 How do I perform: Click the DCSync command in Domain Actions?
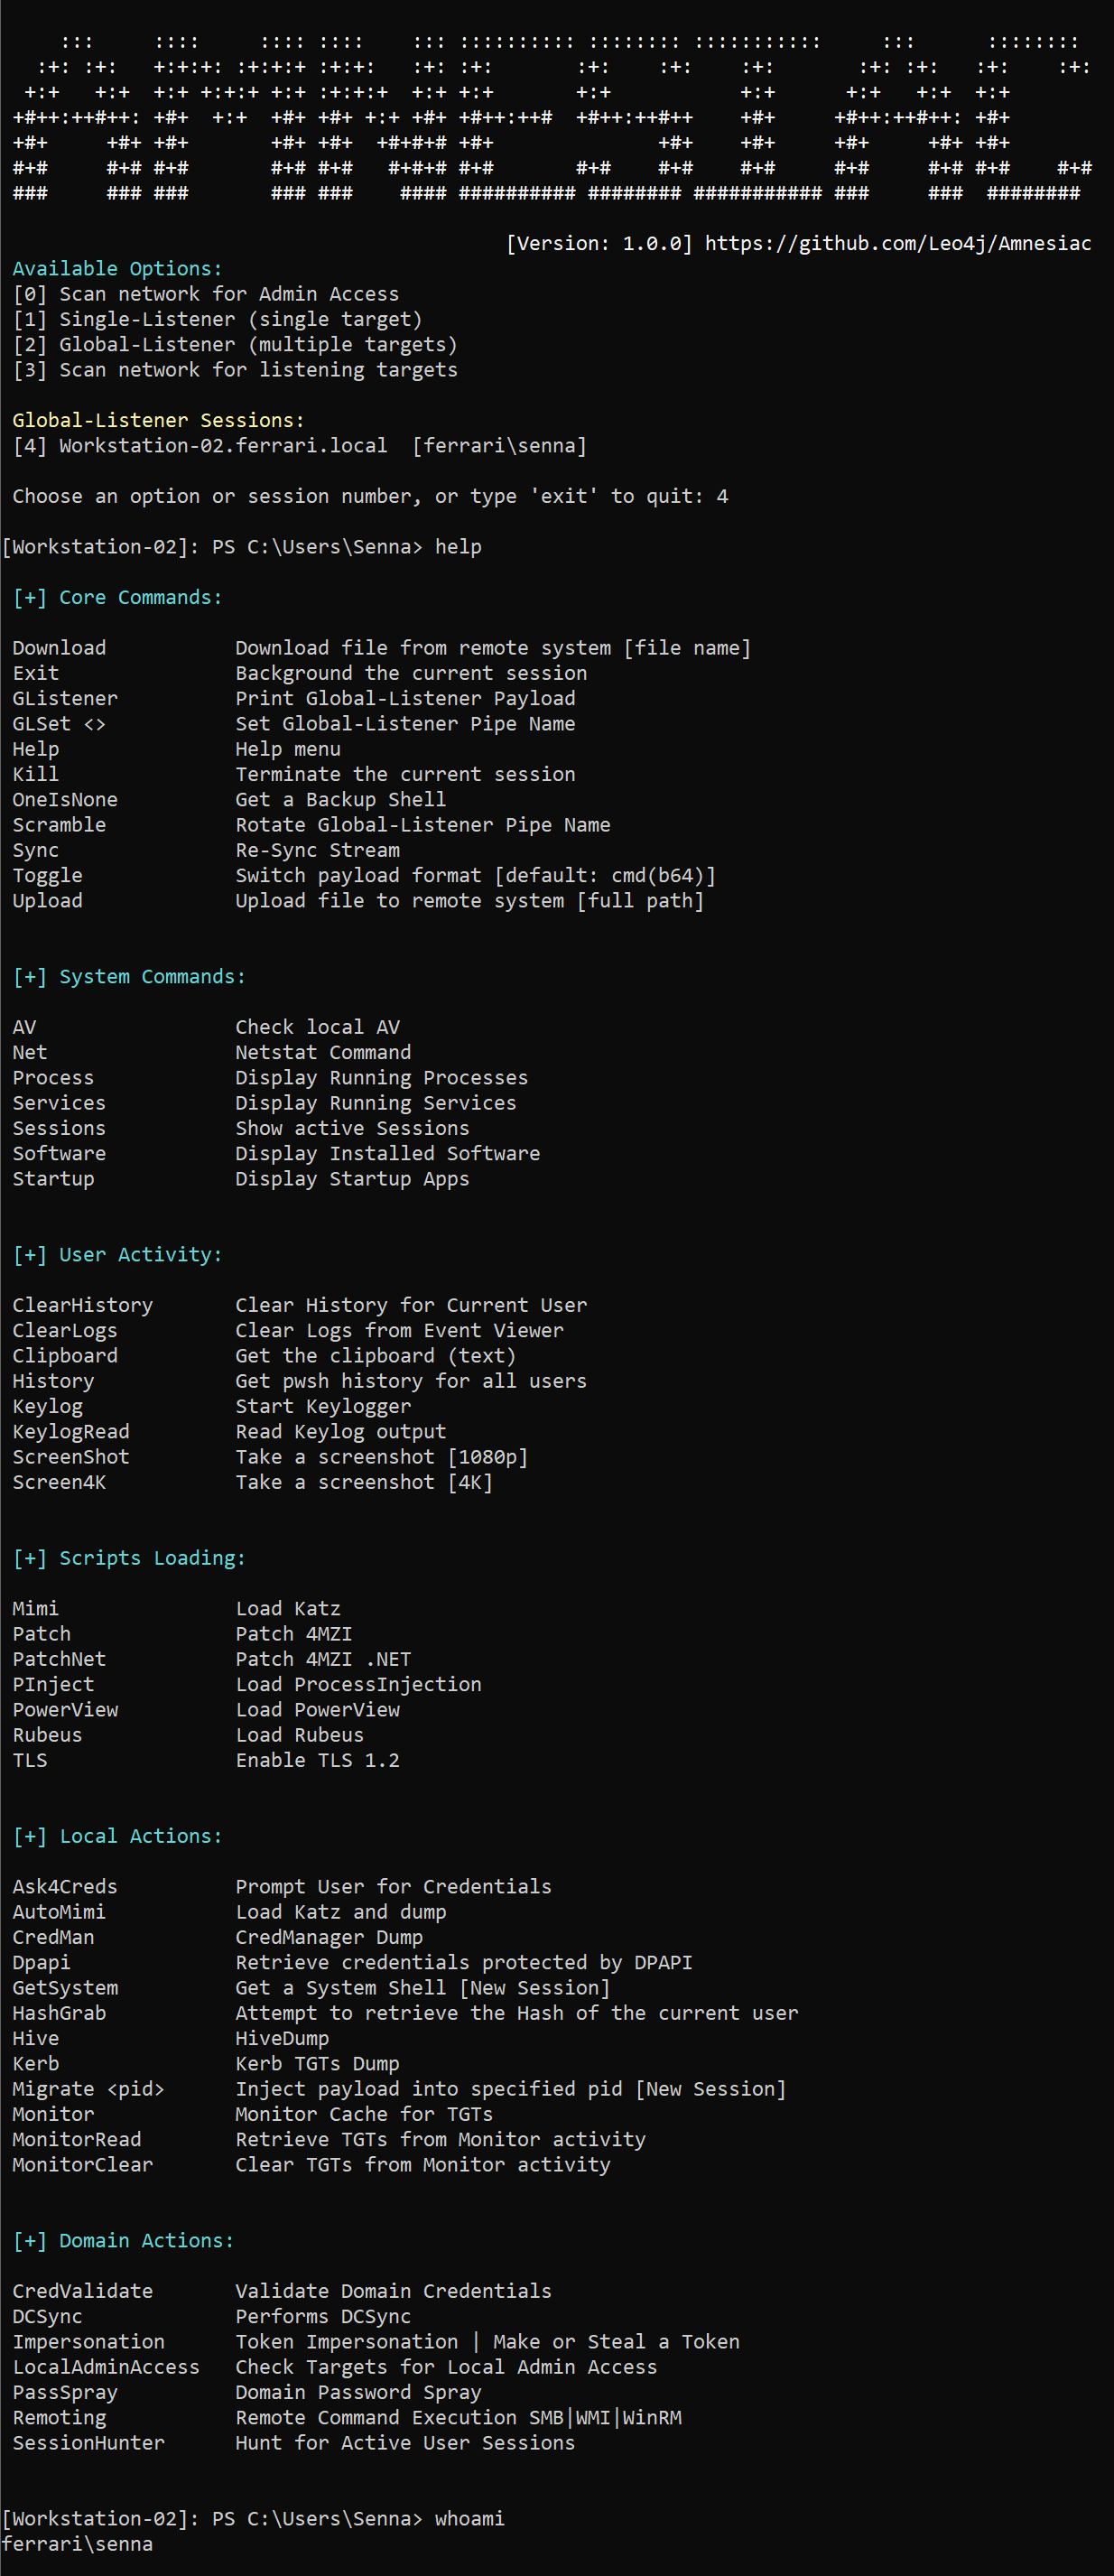(x=47, y=2316)
